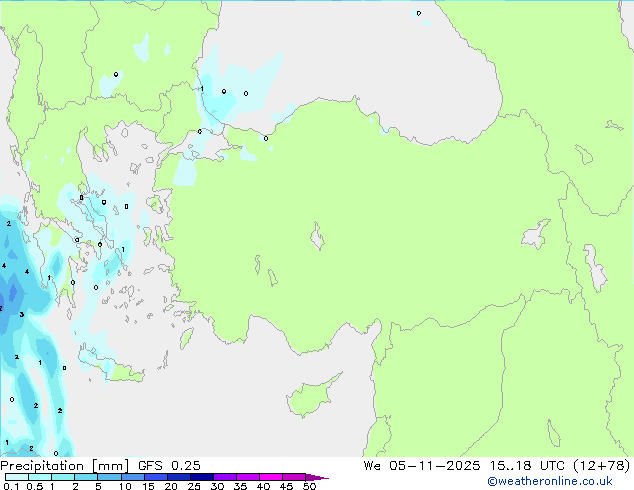Click the "45" legend scale label

tap(286, 486)
